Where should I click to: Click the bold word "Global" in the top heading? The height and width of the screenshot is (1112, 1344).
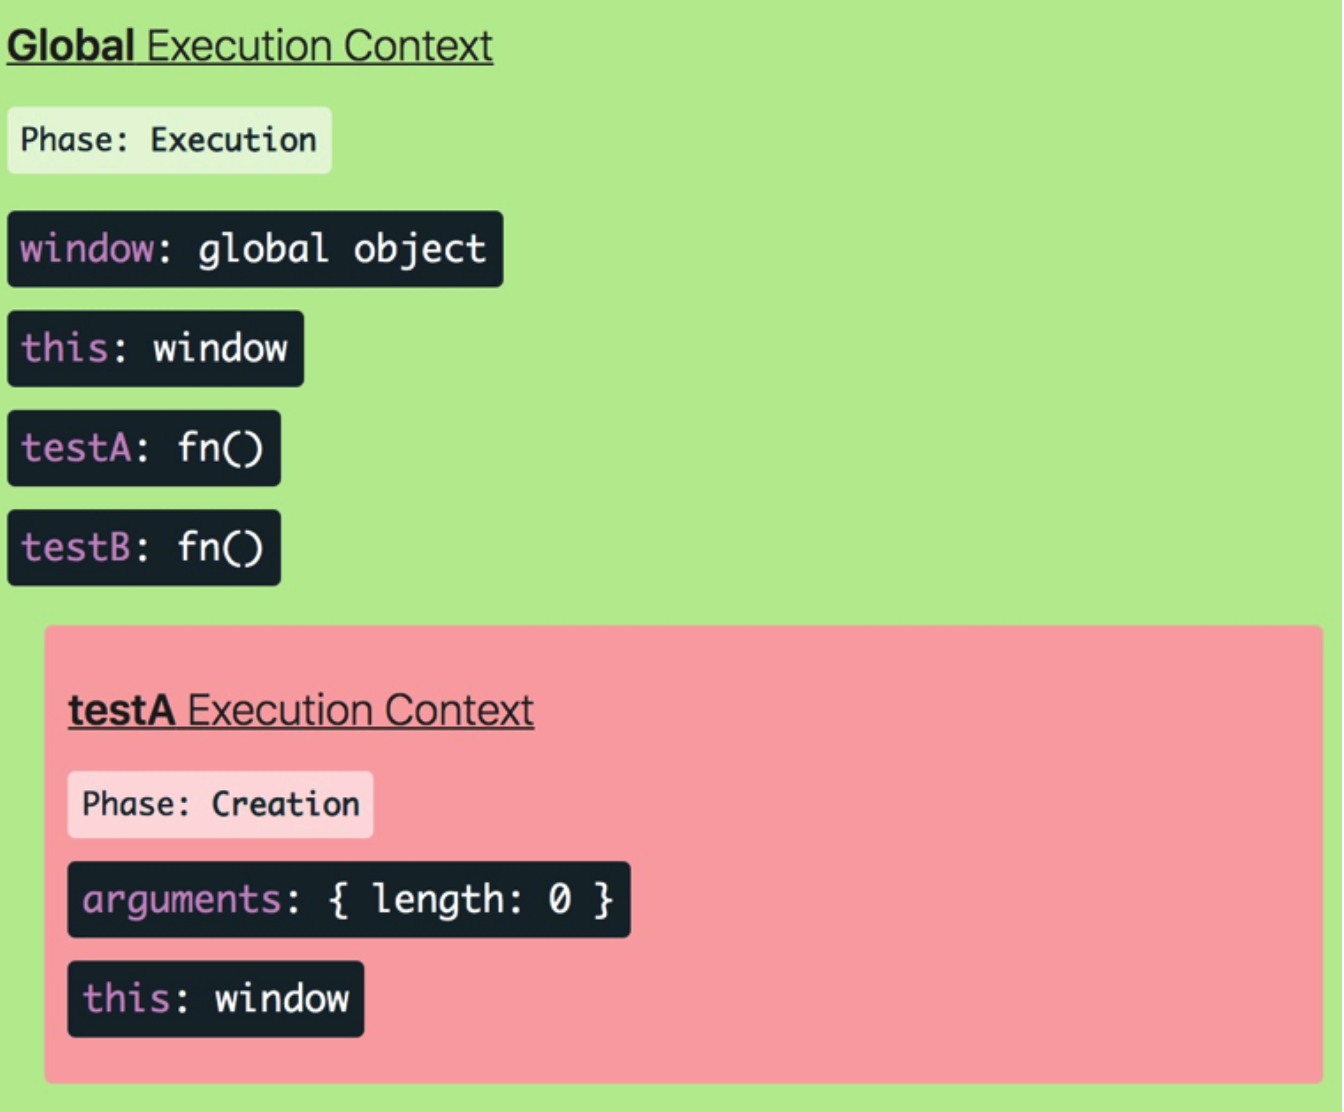point(71,46)
